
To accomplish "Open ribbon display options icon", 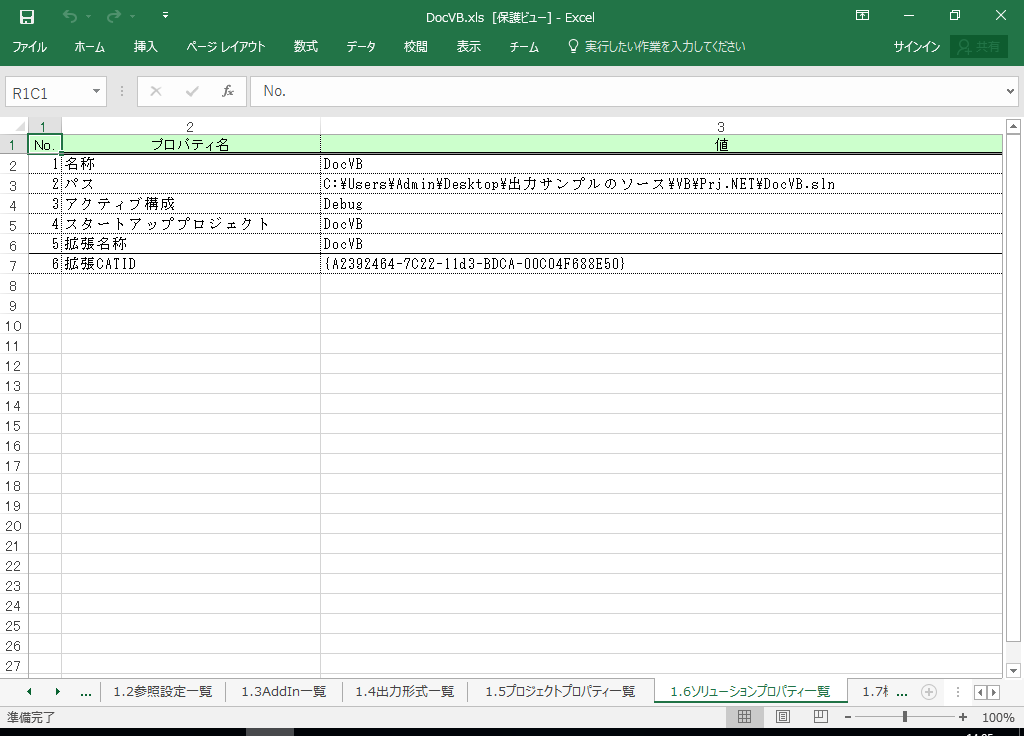I will pos(862,16).
